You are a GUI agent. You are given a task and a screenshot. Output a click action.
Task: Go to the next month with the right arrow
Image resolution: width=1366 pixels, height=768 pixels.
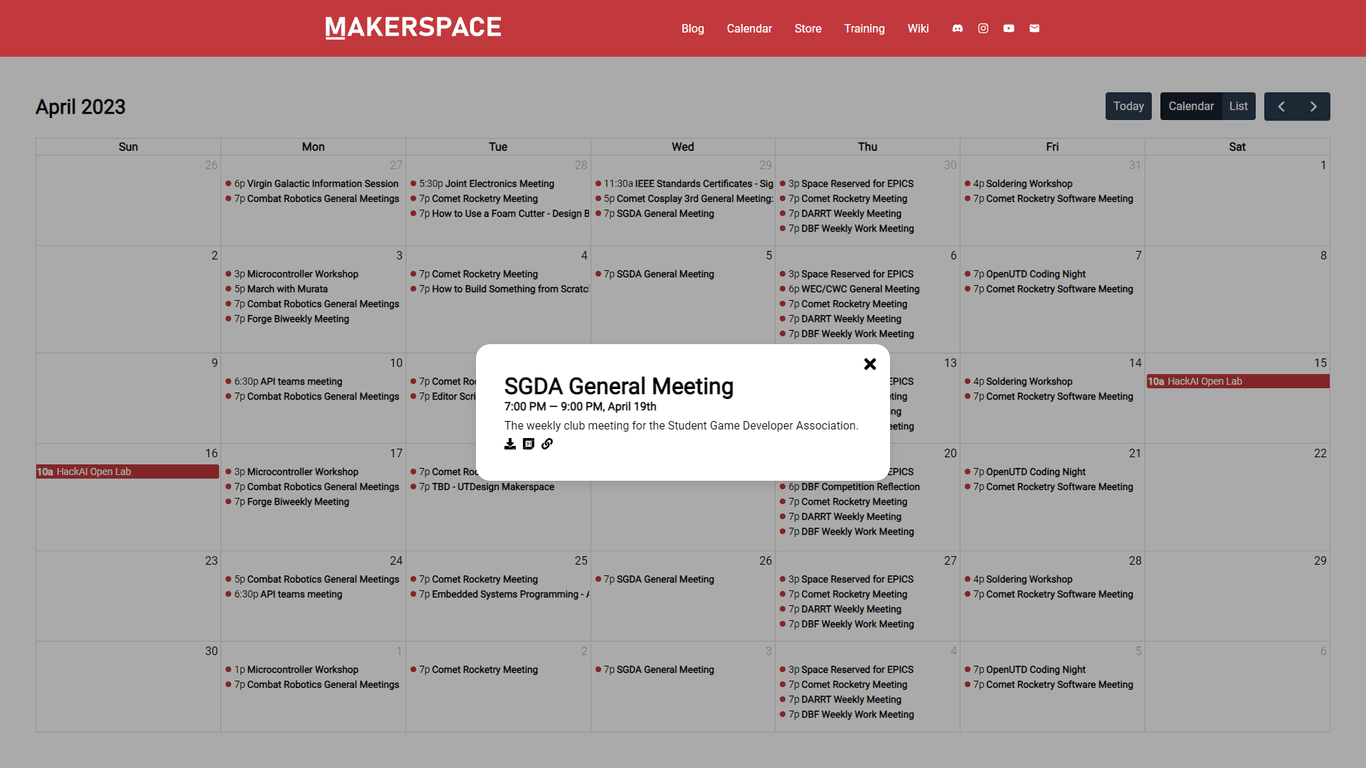coord(1313,105)
